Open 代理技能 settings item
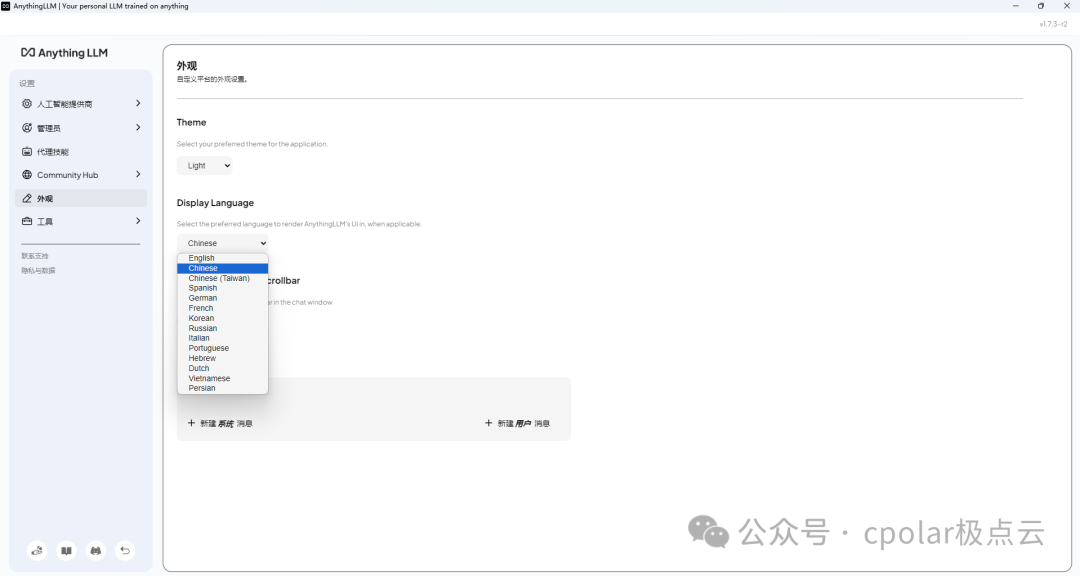 81,152
